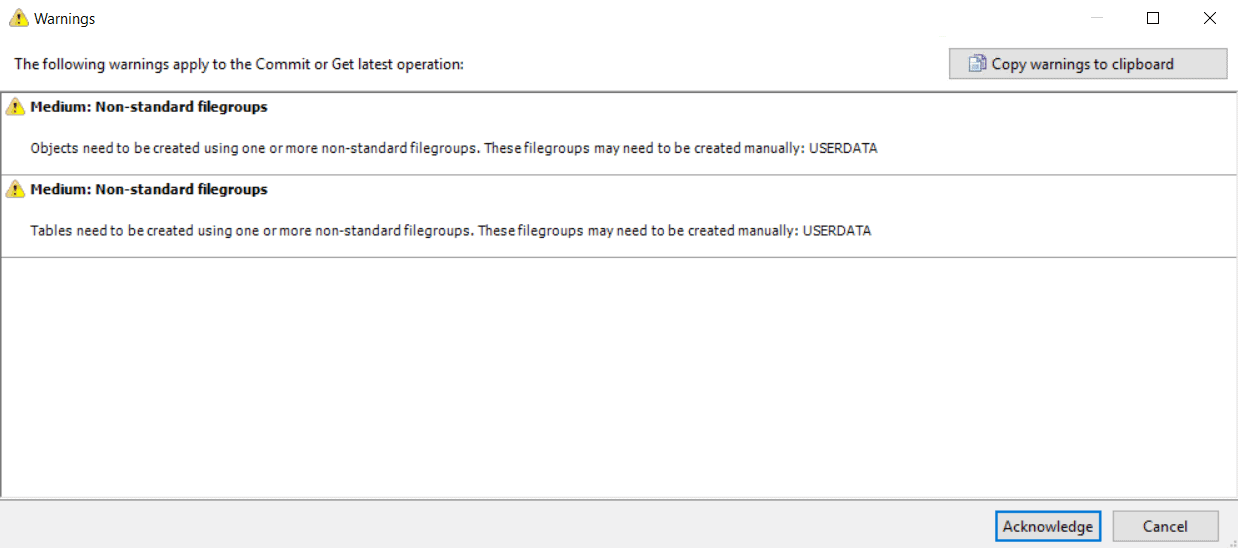Click the 'Warnings' window title text
Image resolution: width=1238 pixels, height=548 pixels.
[x=65, y=18]
